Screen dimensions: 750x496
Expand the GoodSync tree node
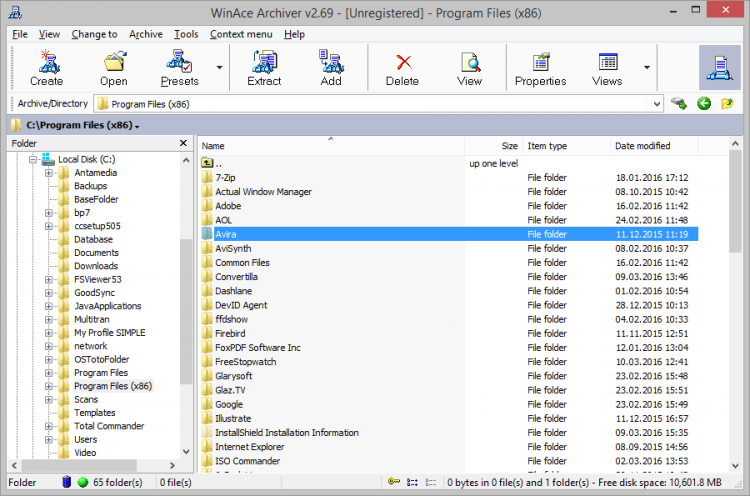pos(49,293)
